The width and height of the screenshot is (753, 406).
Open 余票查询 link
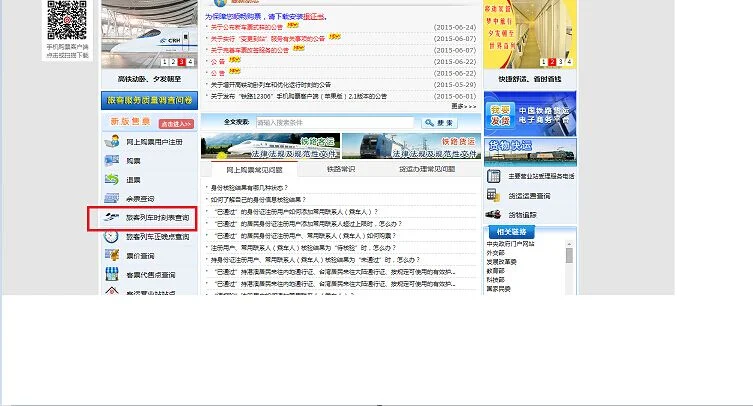point(140,198)
